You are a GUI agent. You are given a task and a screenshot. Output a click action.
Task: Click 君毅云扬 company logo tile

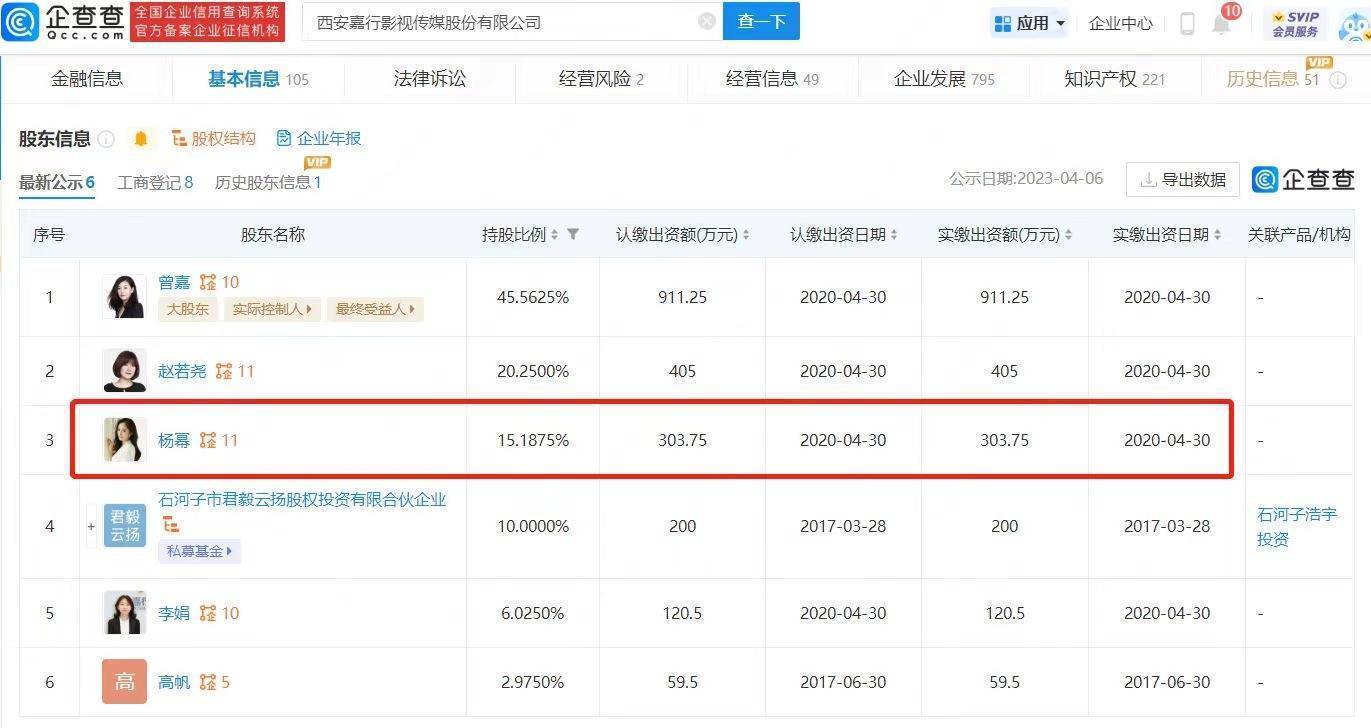124,526
